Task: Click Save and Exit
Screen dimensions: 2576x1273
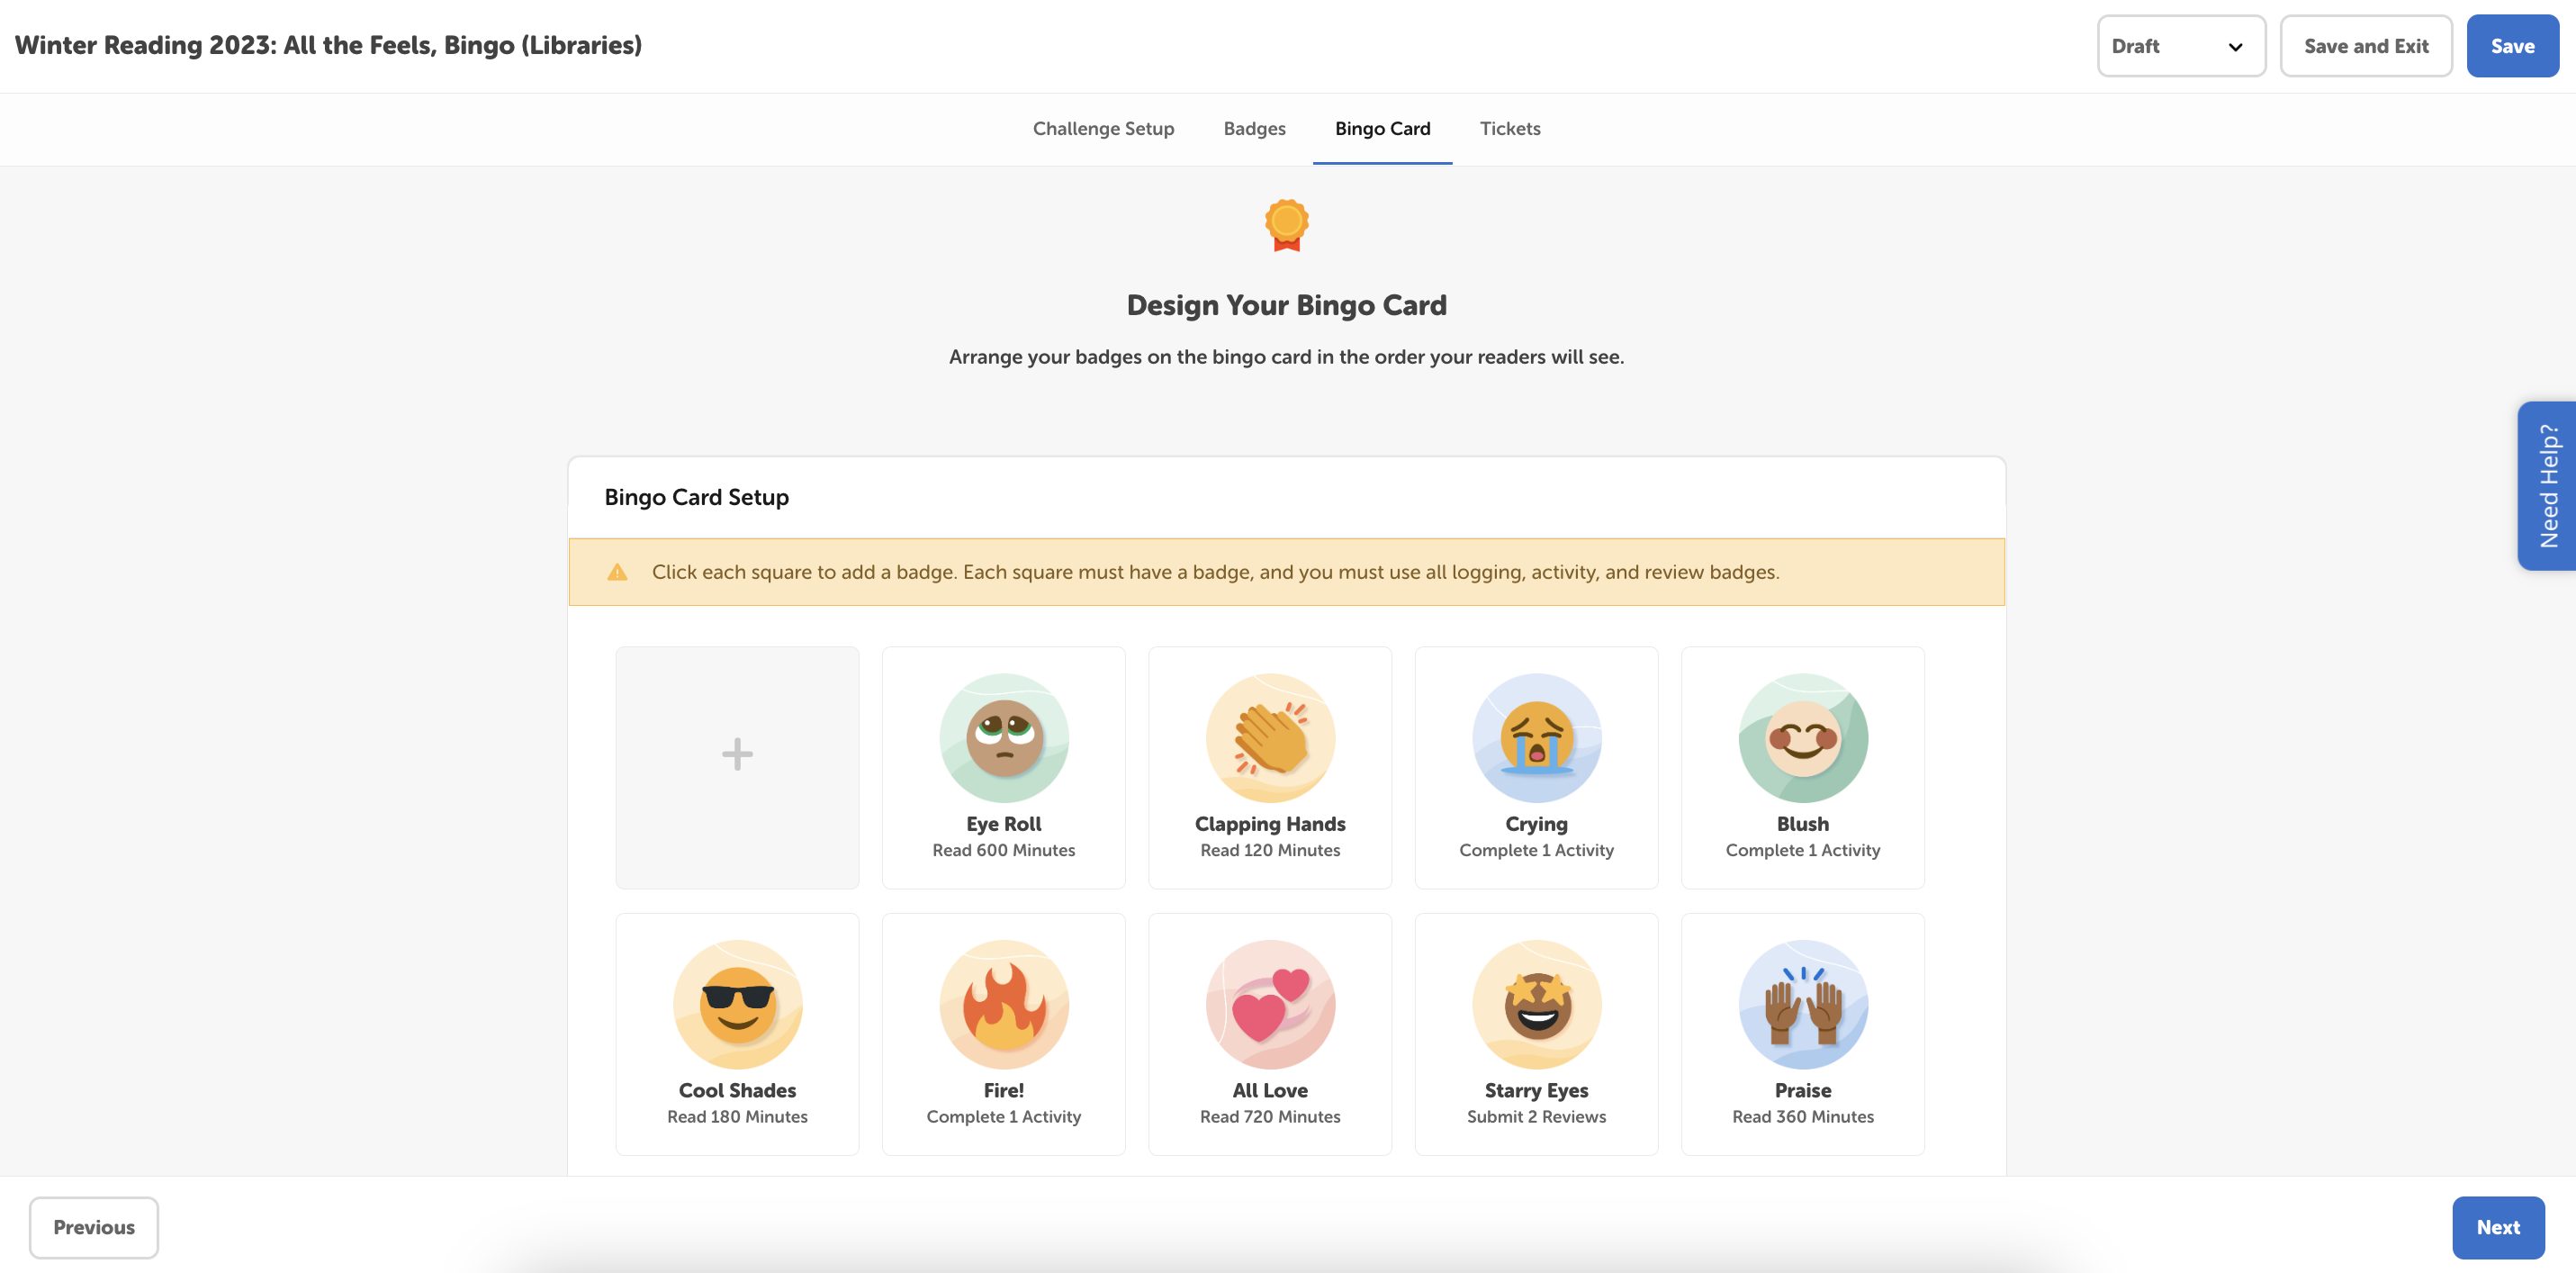Action: click(x=2366, y=45)
